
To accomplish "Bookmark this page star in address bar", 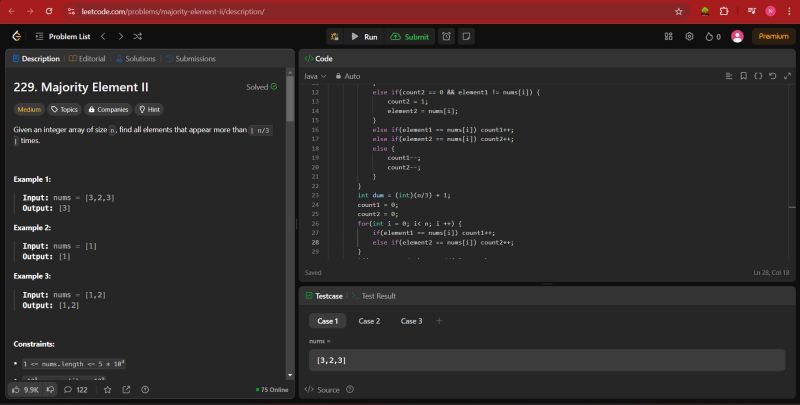I will pyautogui.click(x=679, y=11).
